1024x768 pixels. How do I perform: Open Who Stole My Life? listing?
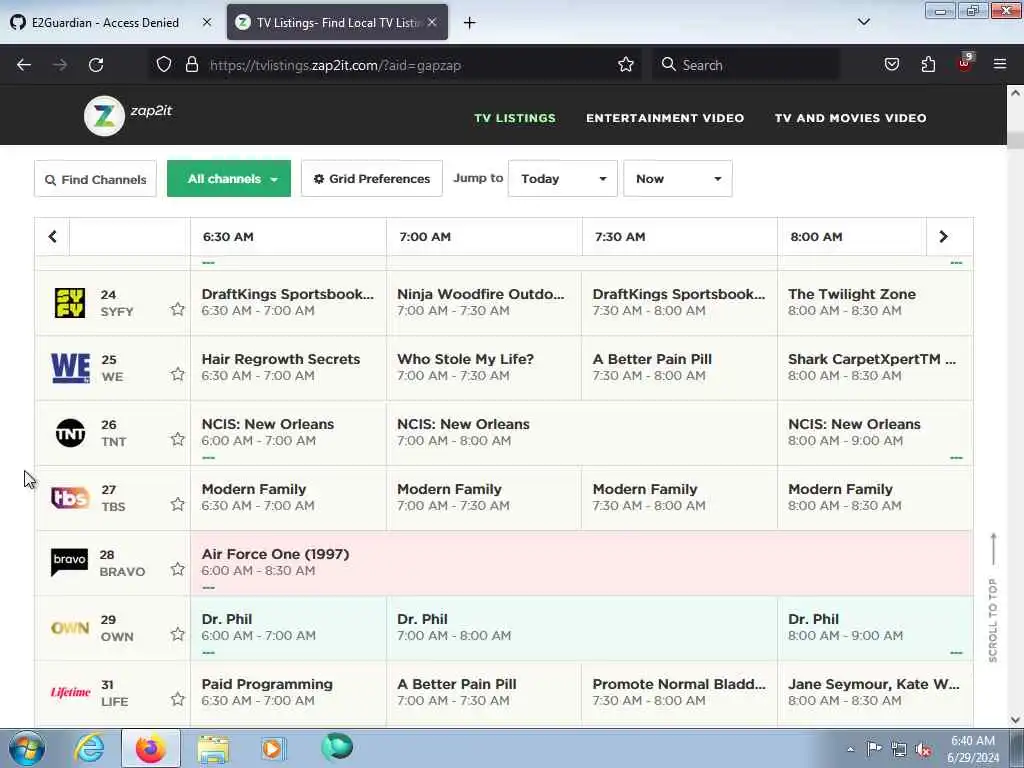[484, 368]
